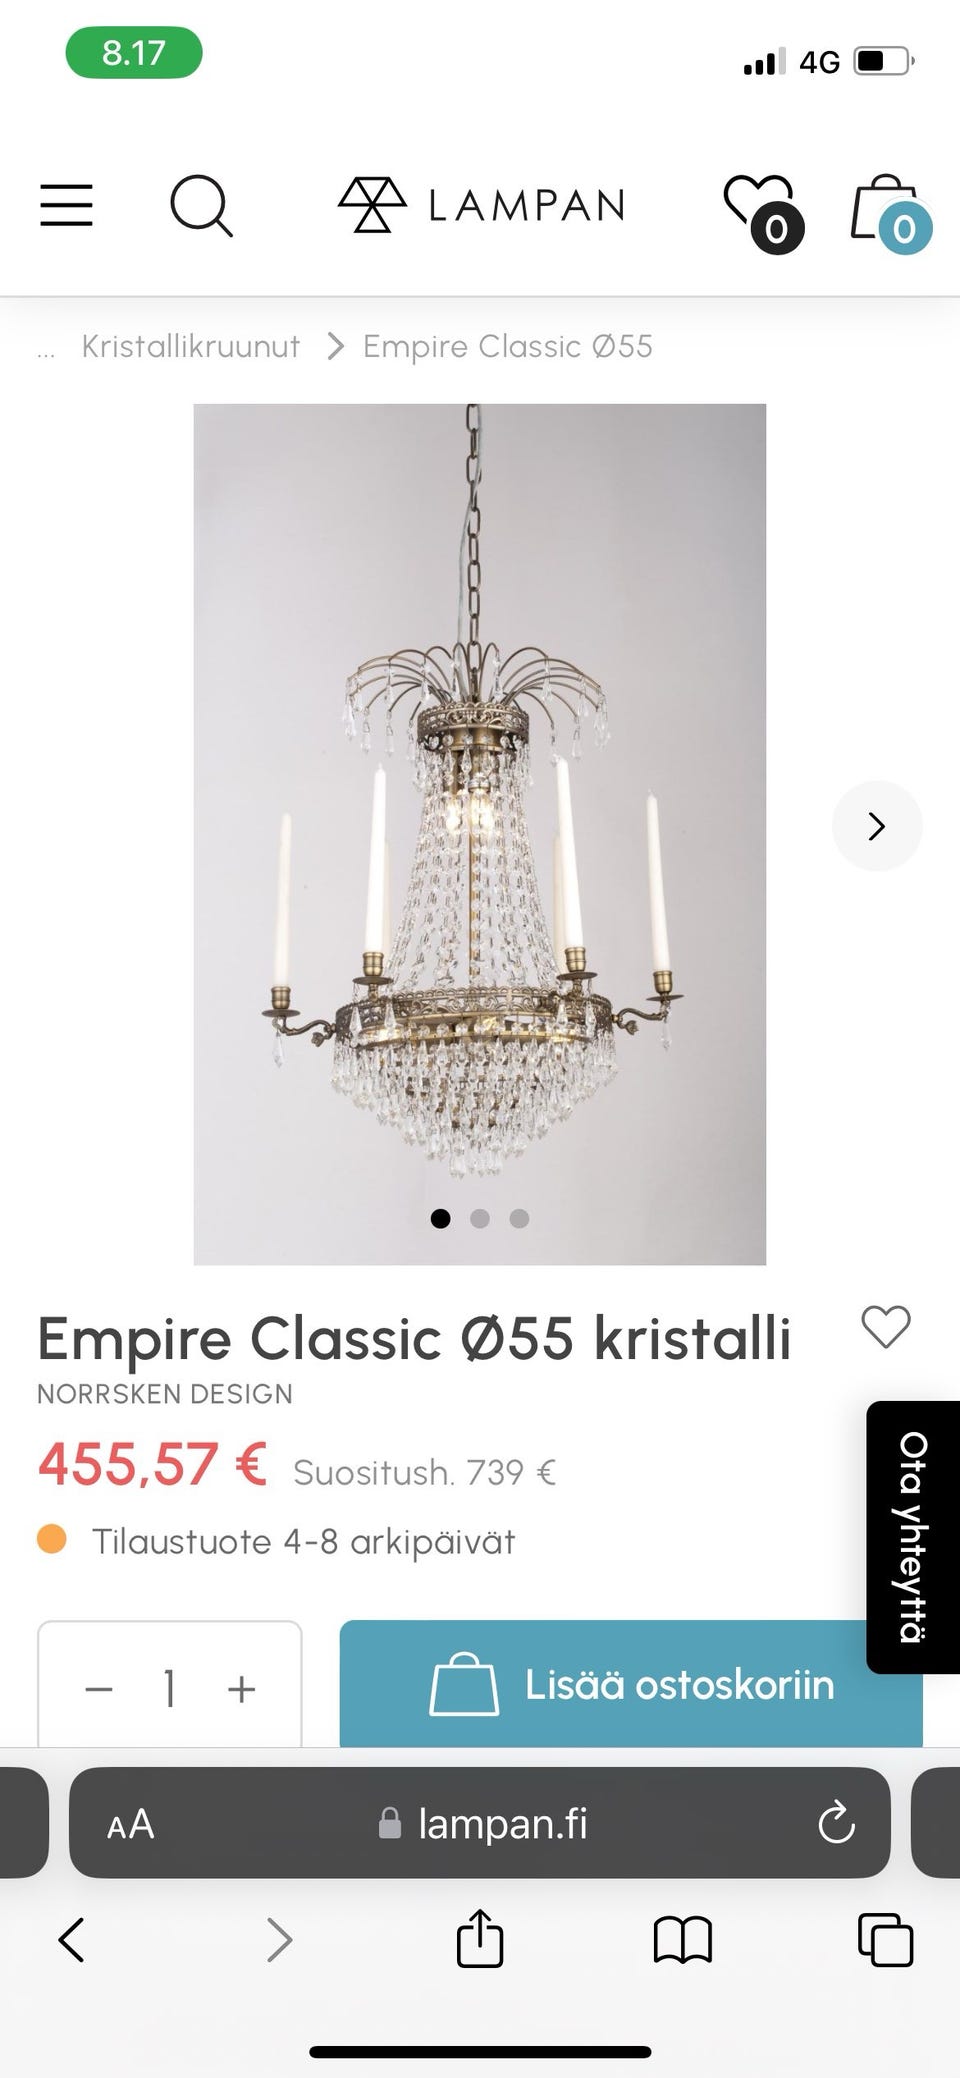
Task: Open the site search magnifier
Action: 201,206
